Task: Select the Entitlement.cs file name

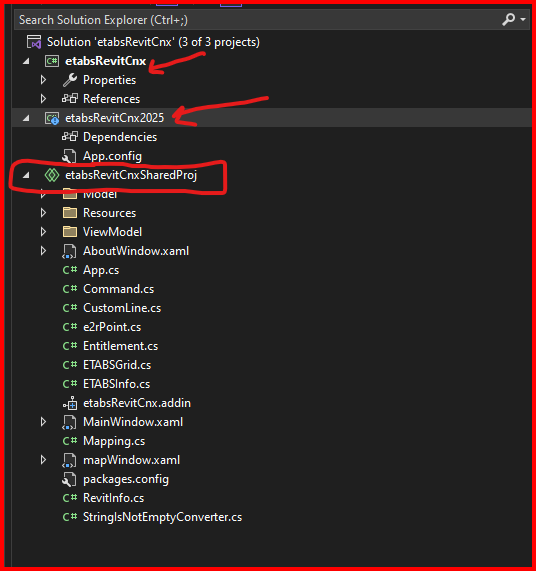Action: (121, 346)
